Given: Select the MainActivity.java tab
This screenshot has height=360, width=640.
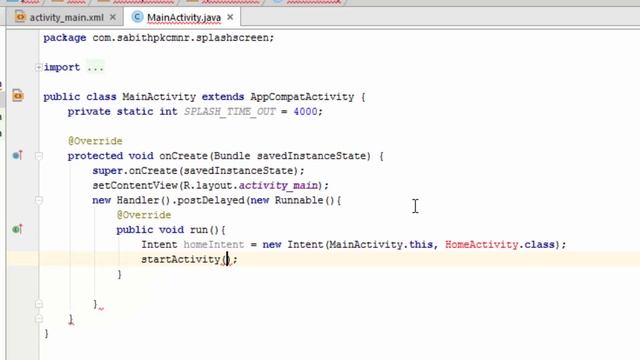Looking at the screenshot, I should pyautogui.click(x=184, y=18).
